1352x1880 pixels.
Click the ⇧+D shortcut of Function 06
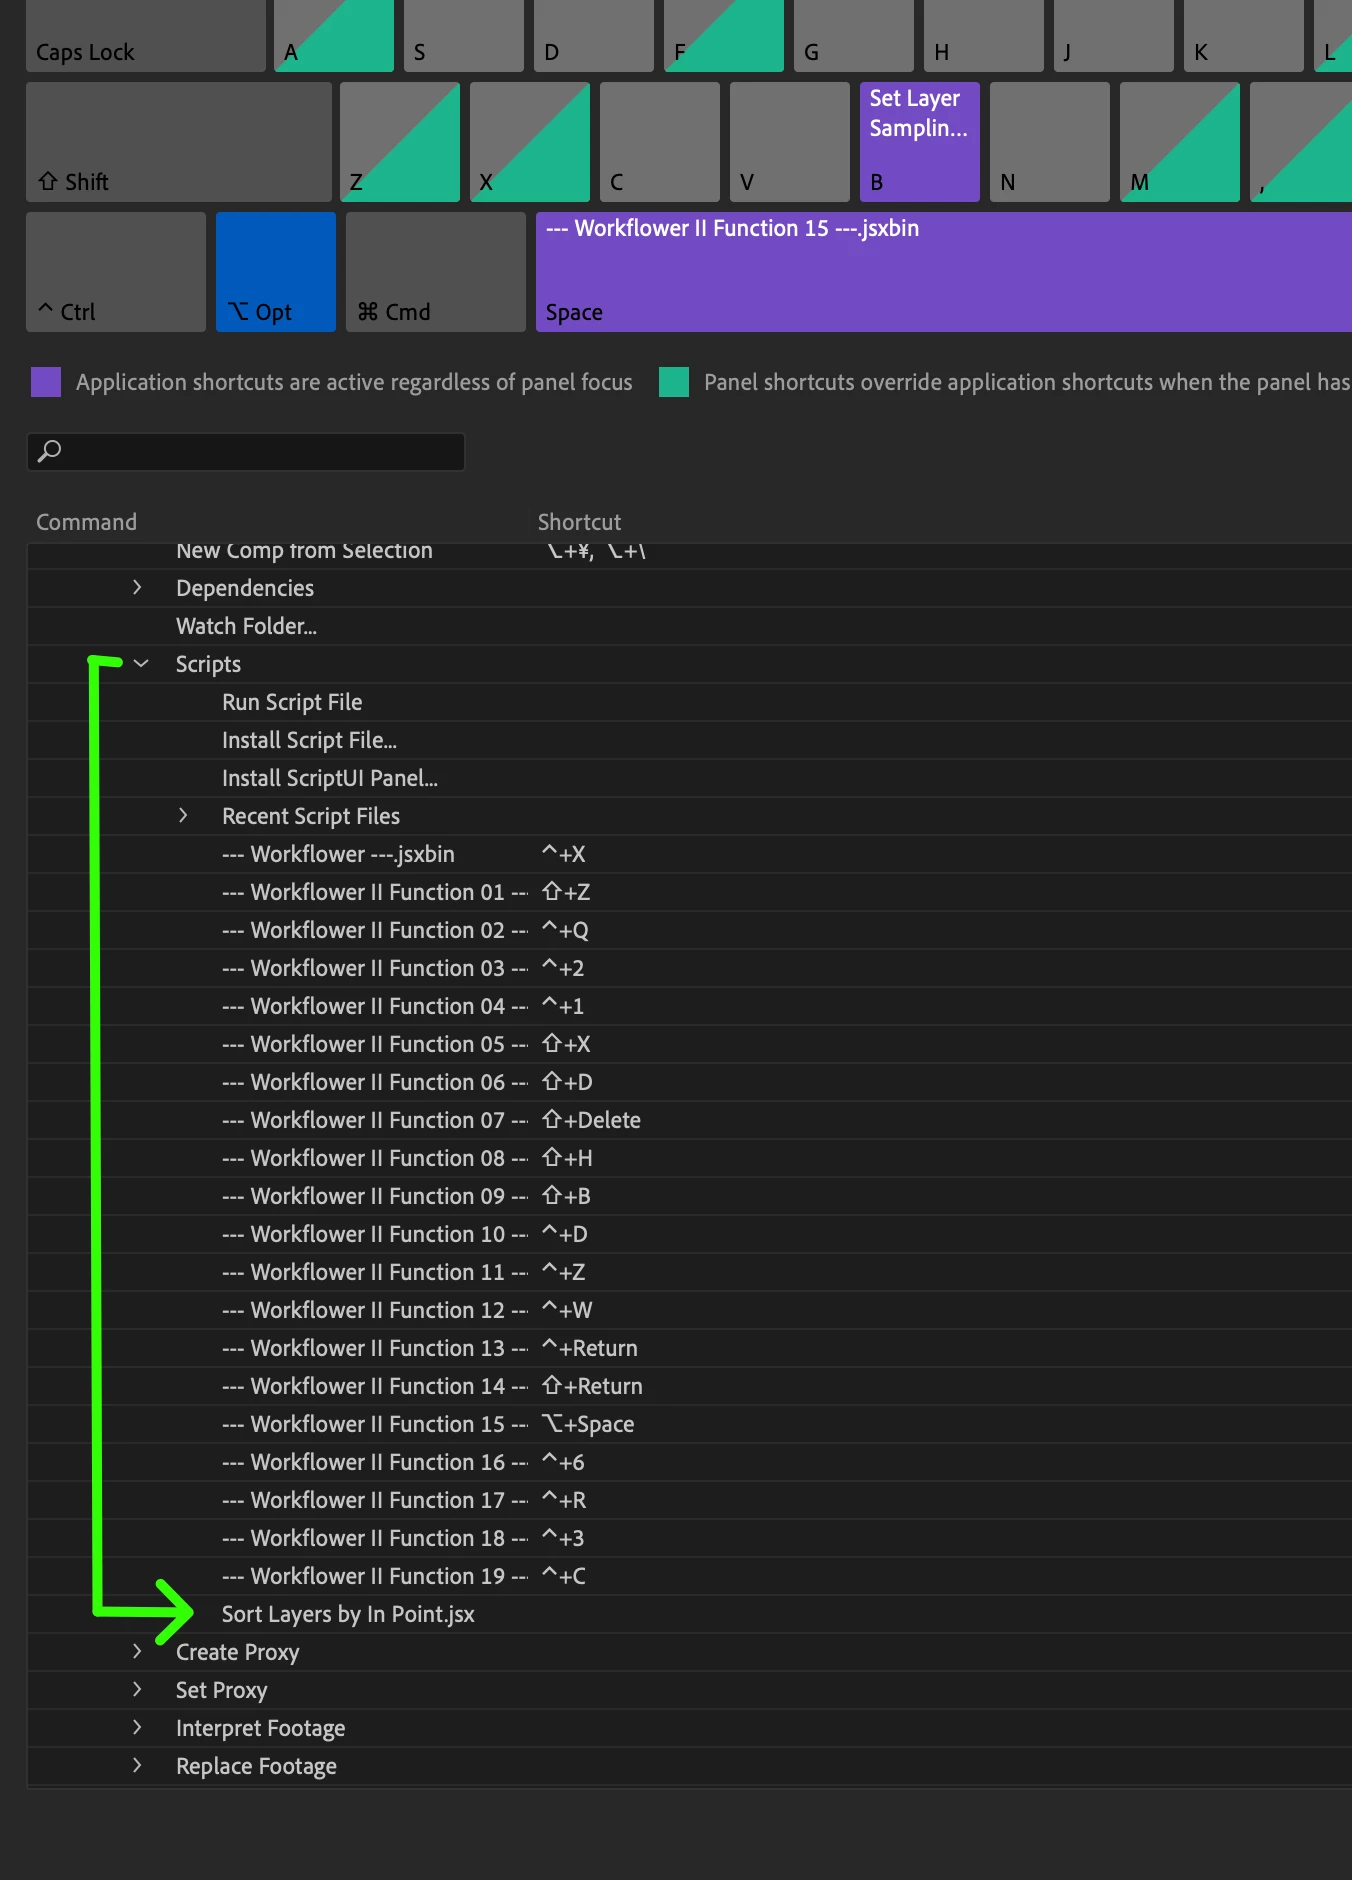coord(567,1082)
